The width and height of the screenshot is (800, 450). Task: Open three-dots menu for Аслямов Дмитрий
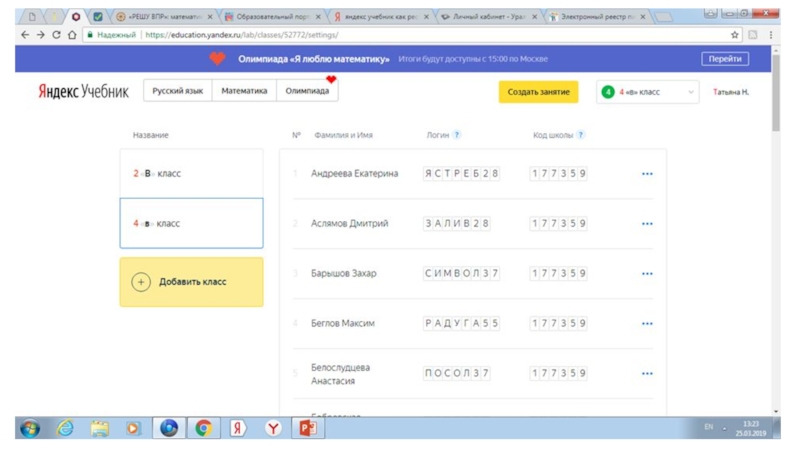647,224
